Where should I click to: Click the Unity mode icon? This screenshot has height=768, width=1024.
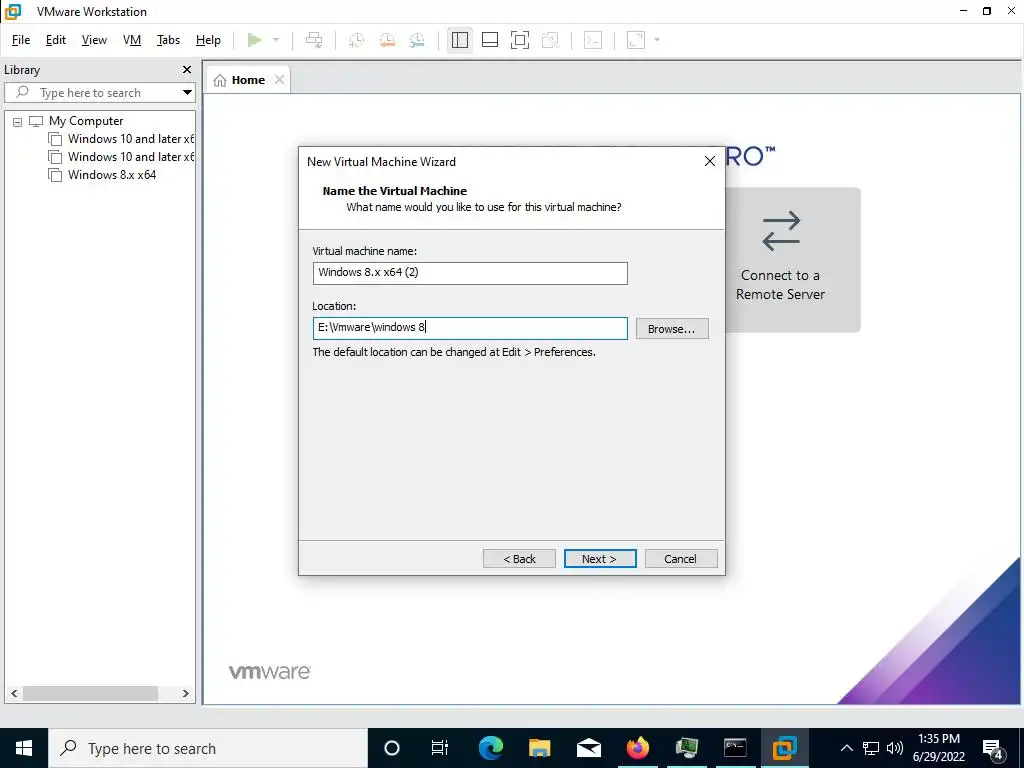[x=551, y=40]
